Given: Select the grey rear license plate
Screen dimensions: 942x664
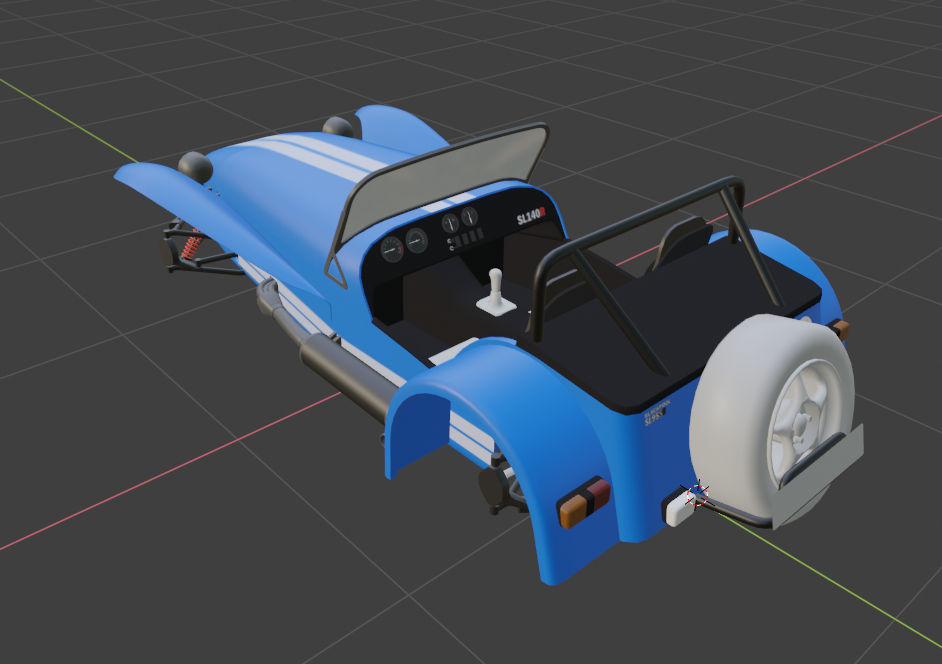Looking at the screenshot, I should tap(818, 479).
